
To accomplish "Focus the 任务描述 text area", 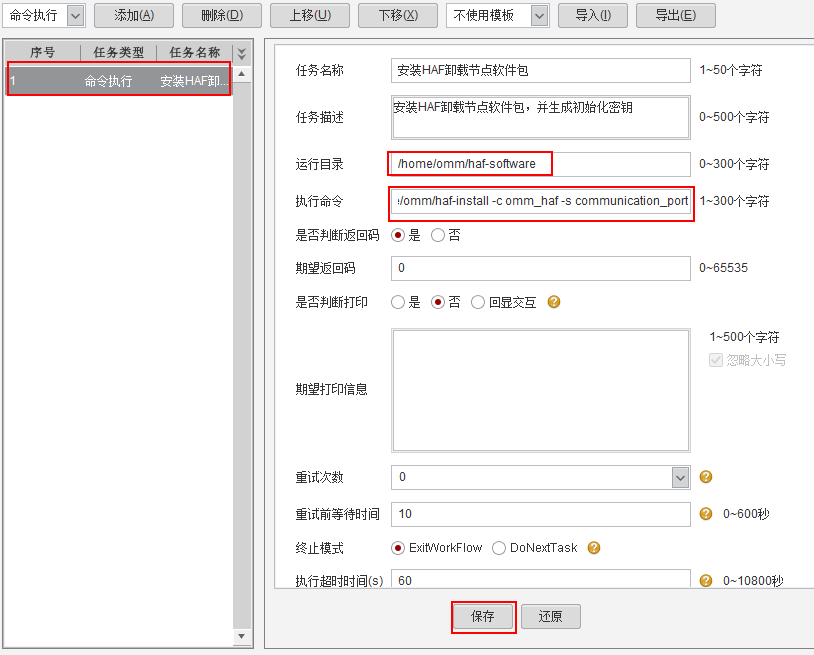I will pos(540,117).
